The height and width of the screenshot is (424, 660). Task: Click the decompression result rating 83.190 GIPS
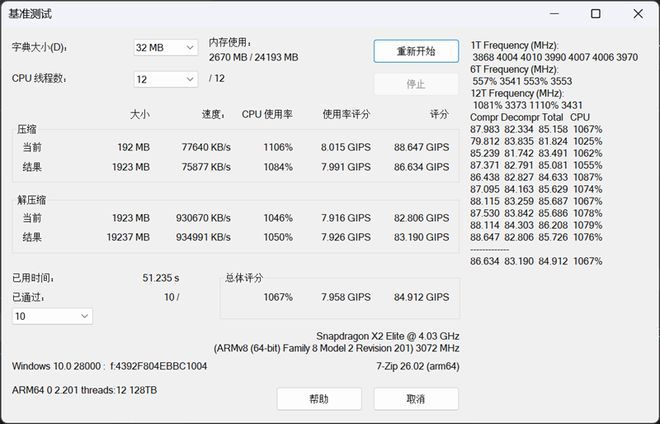(x=421, y=237)
